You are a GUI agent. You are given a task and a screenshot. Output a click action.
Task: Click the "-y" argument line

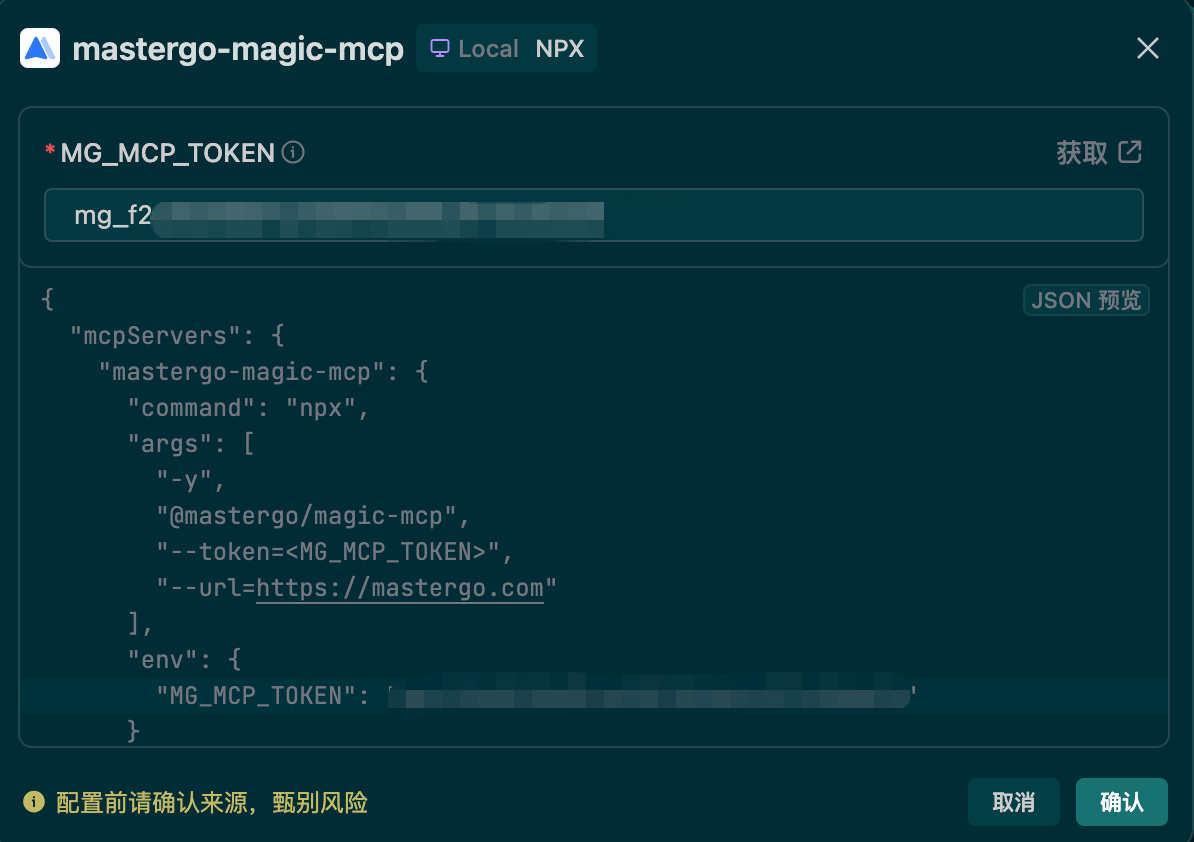pyautogui.click(x=190, y=480)
